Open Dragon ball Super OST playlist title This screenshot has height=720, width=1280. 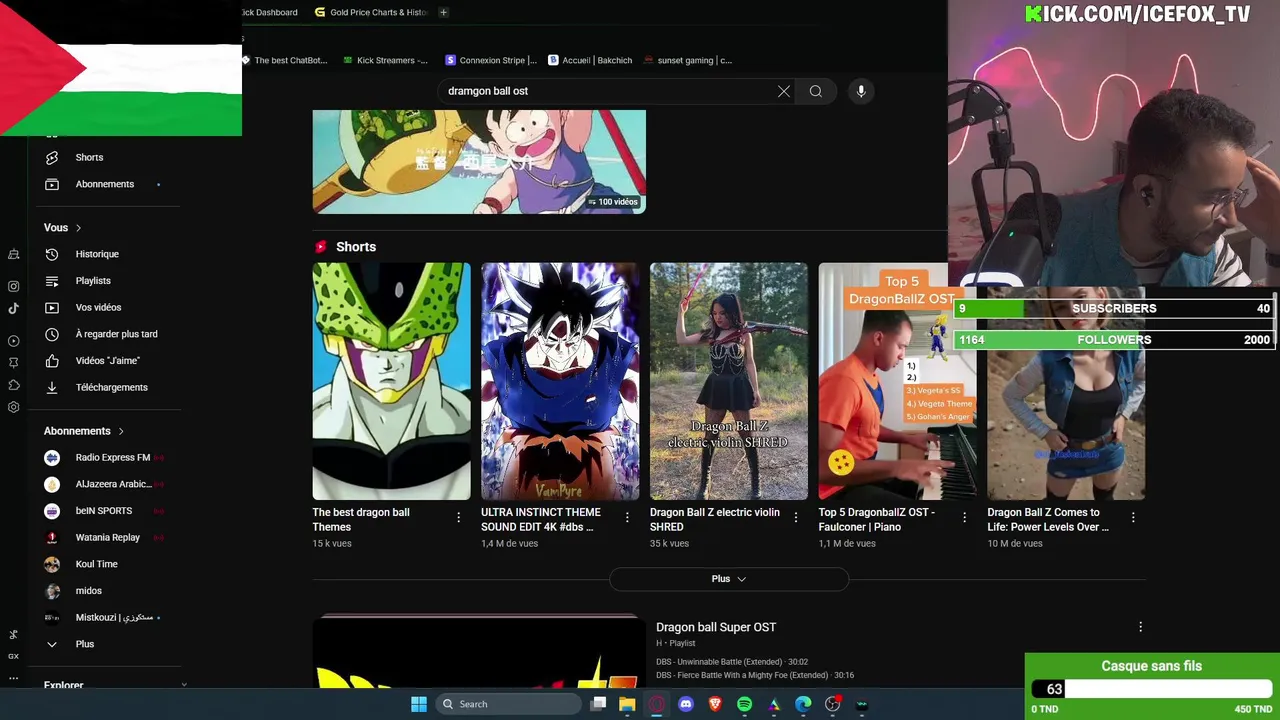716,627
